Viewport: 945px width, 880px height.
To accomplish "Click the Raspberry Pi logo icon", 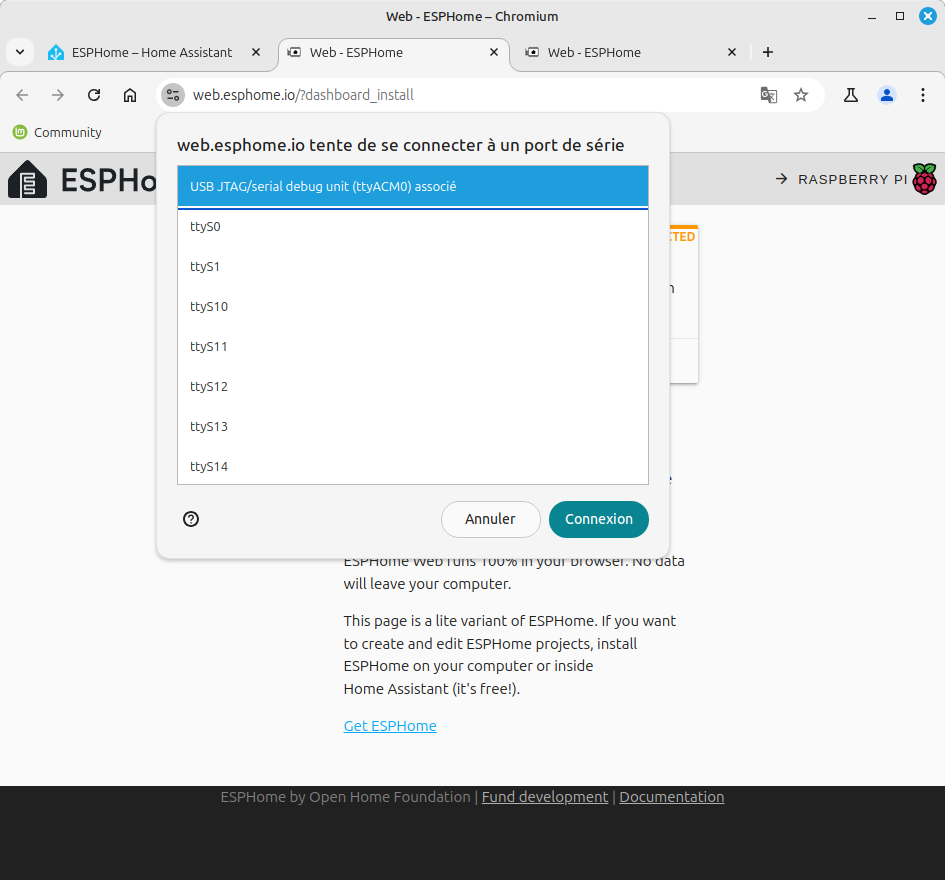I will point(925,179).
